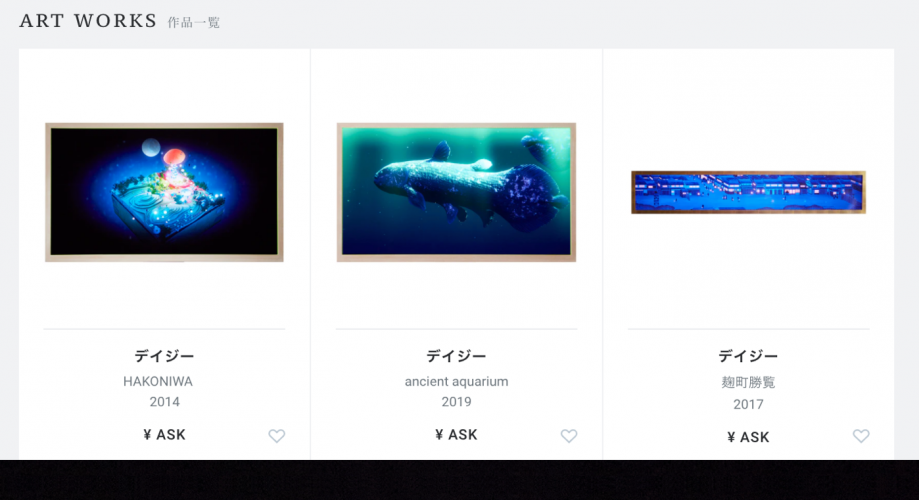
Task: Click year 2014 under HAKONIWA
Action: pyautogui.click(x=164, y=402)
